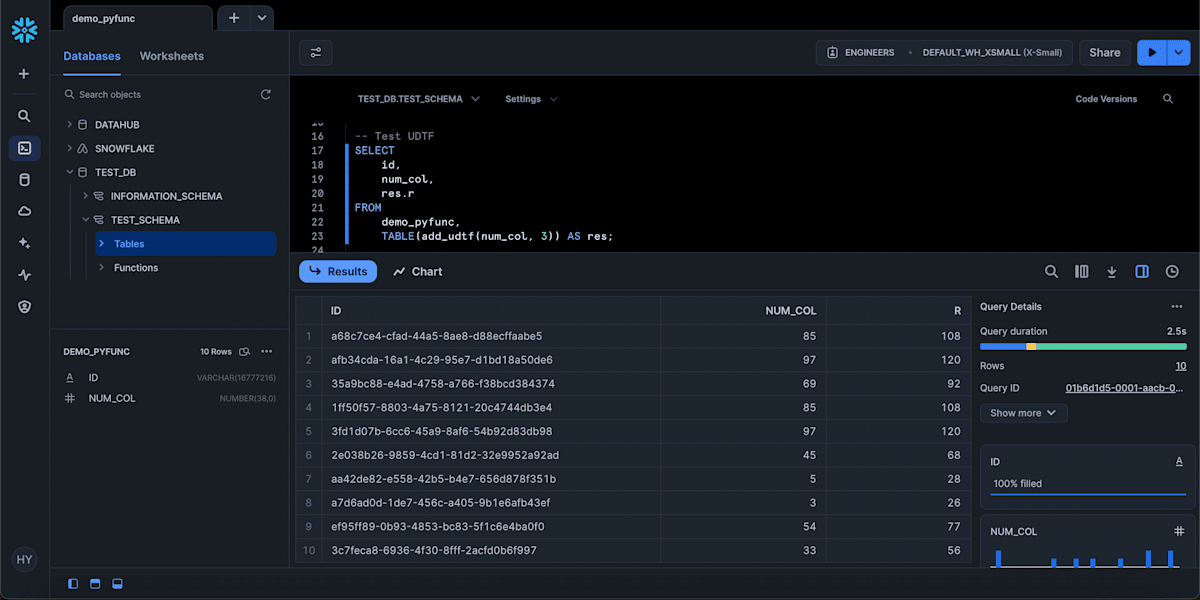Open the Query ID link
The height and width of the screenshot is (600, 1200).
1126,388
